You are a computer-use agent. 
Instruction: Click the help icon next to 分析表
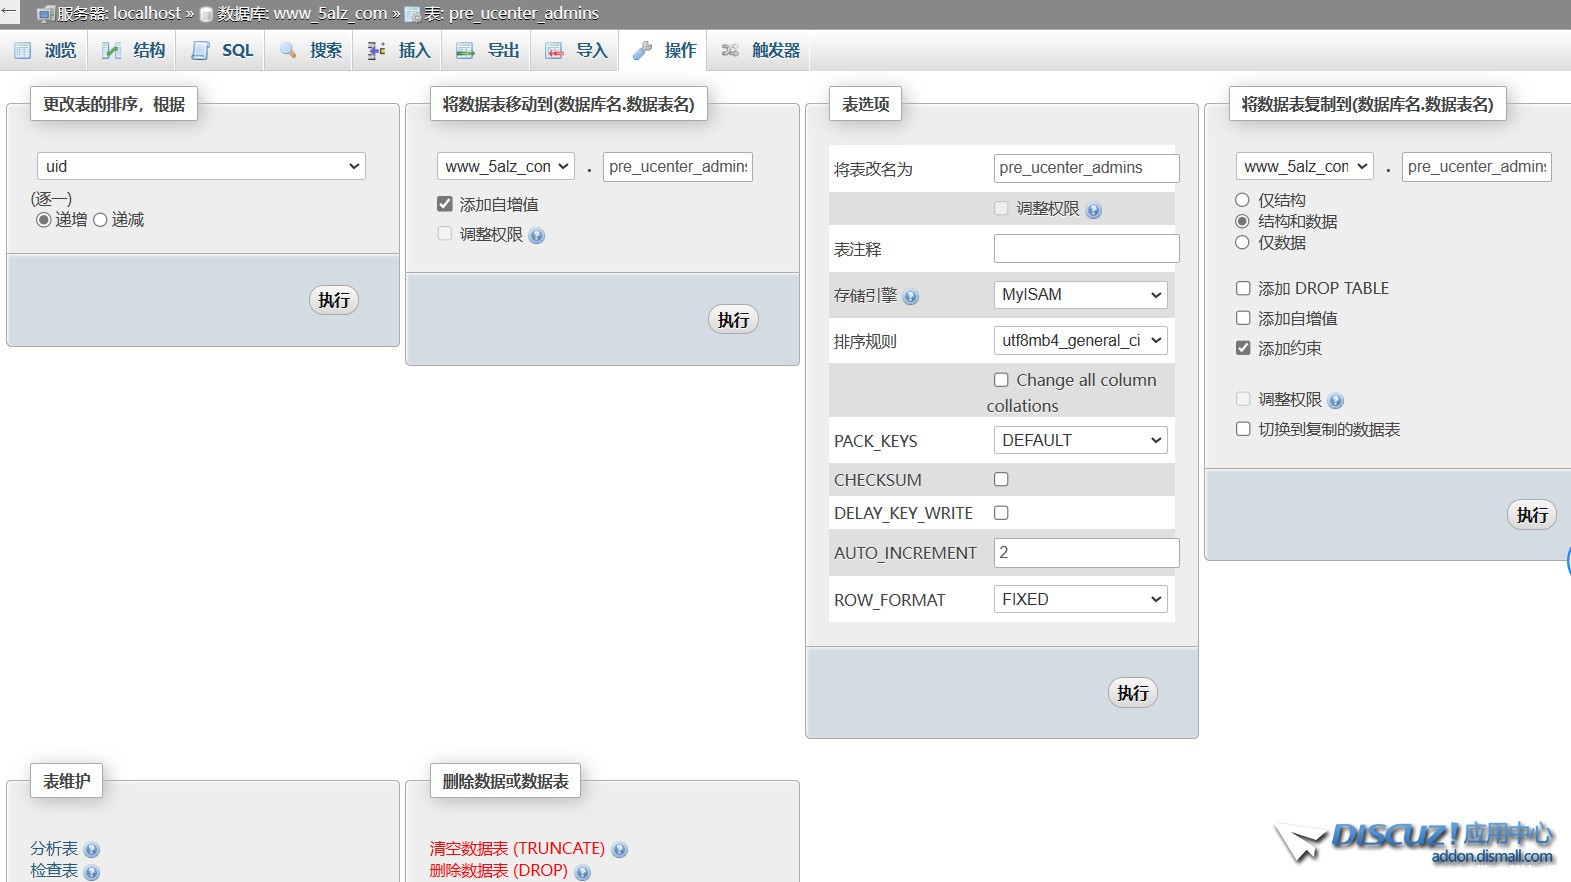point(92,850)
